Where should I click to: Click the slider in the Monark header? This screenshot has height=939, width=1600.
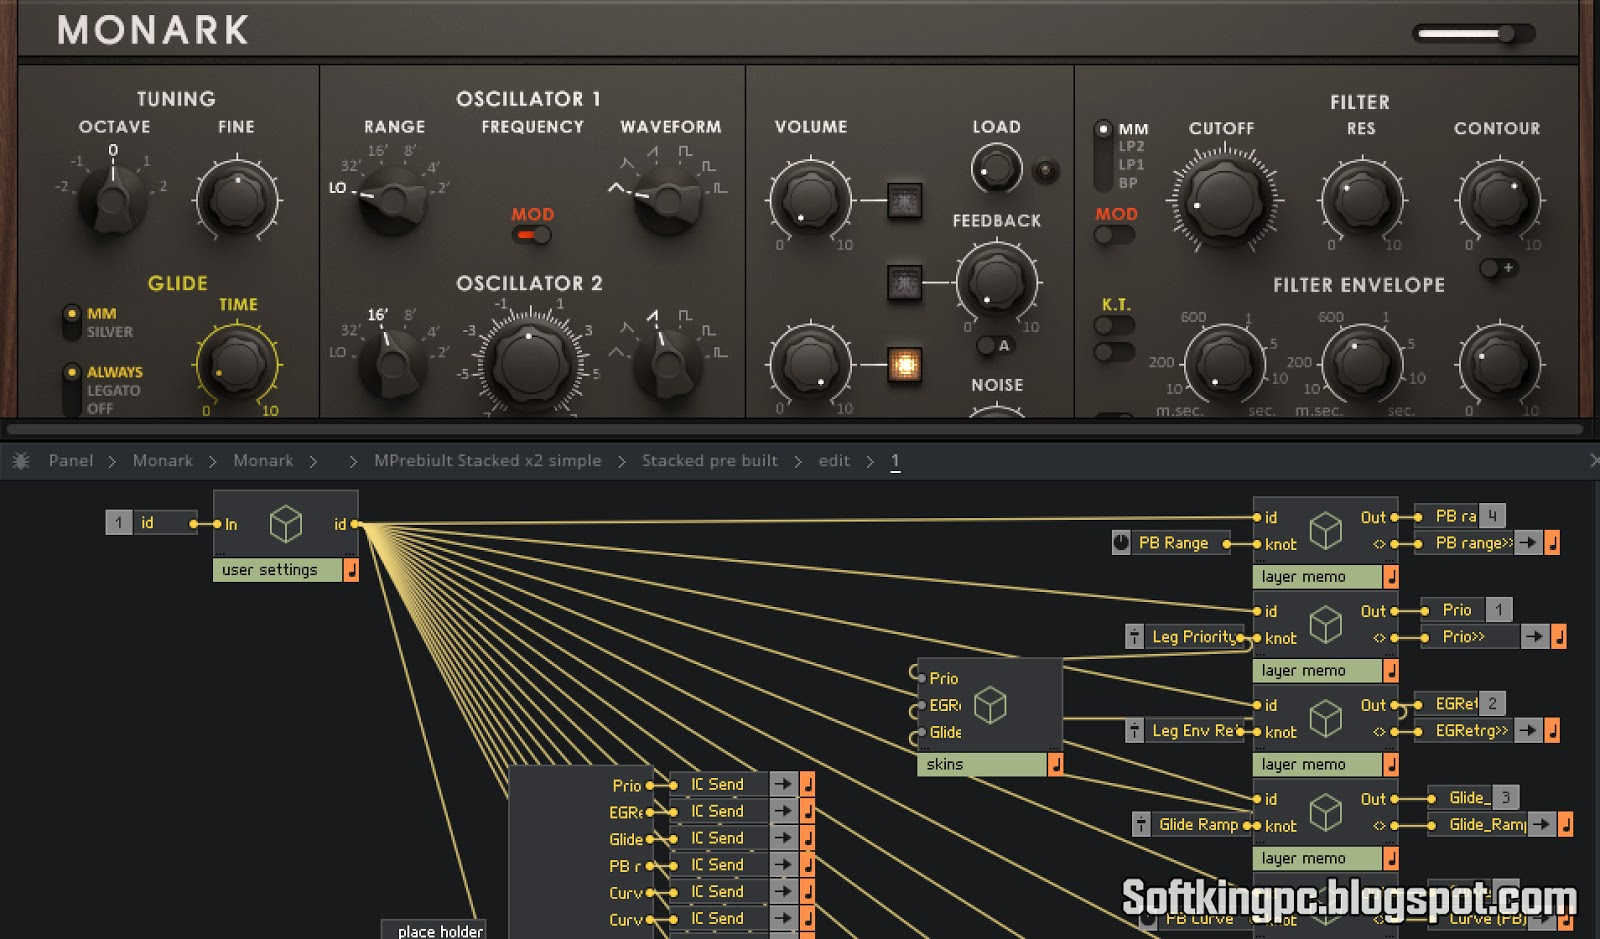pyautogui.click(x=1472, y=34)
